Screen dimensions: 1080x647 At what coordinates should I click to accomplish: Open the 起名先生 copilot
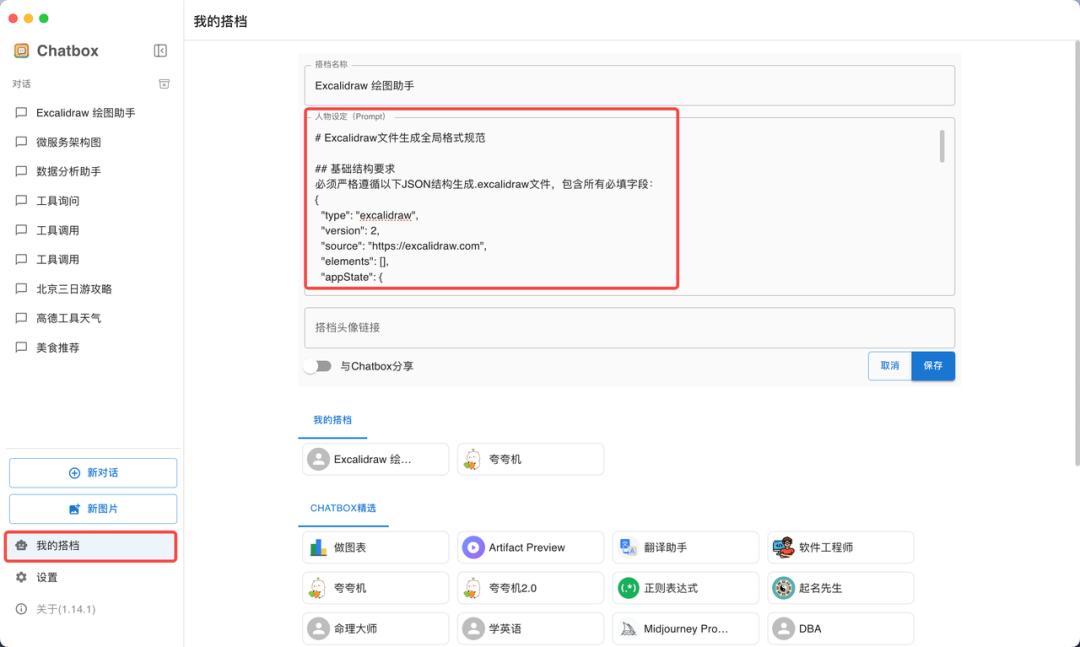tap(840, 588)
